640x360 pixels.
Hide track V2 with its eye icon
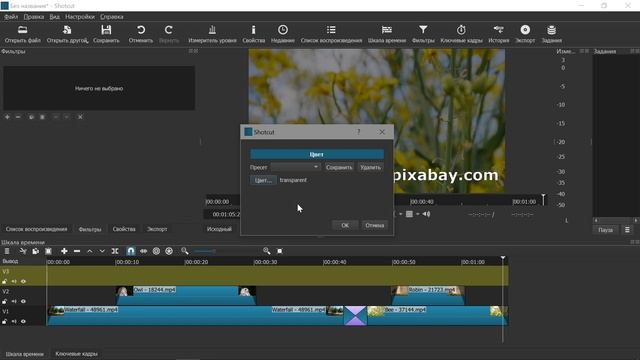click(x=23, y=301)
